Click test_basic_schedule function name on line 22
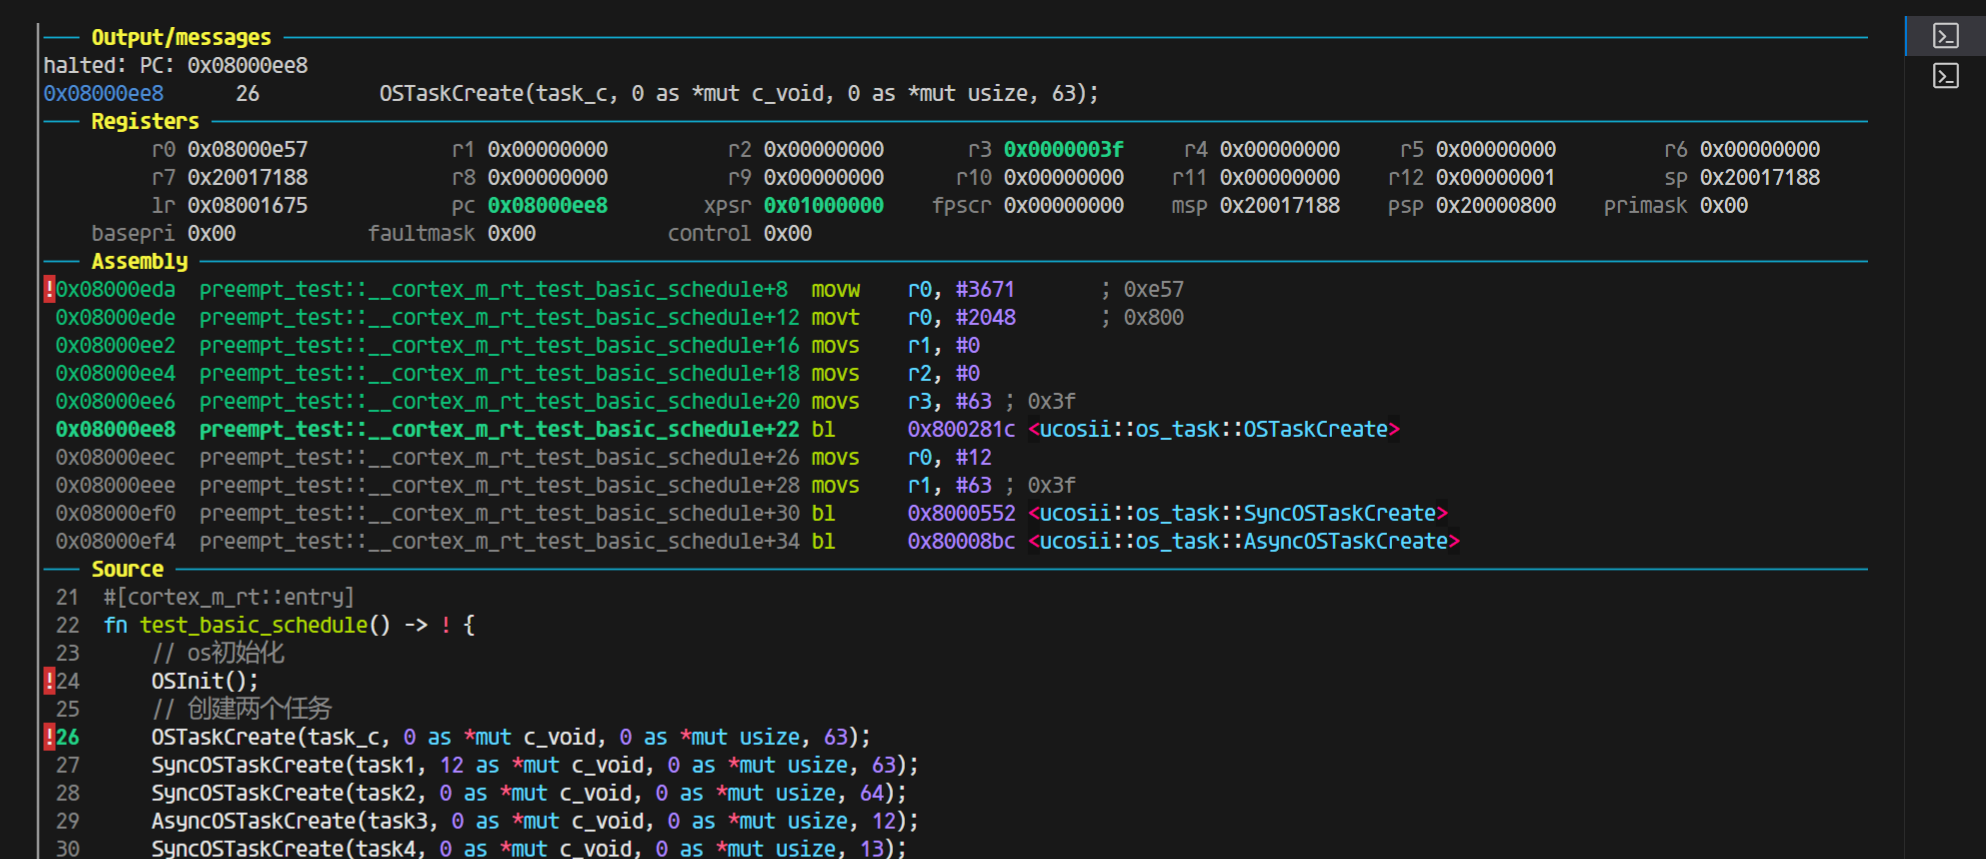1986x859 pixels. pyautogui.click(x=253, y=625)
